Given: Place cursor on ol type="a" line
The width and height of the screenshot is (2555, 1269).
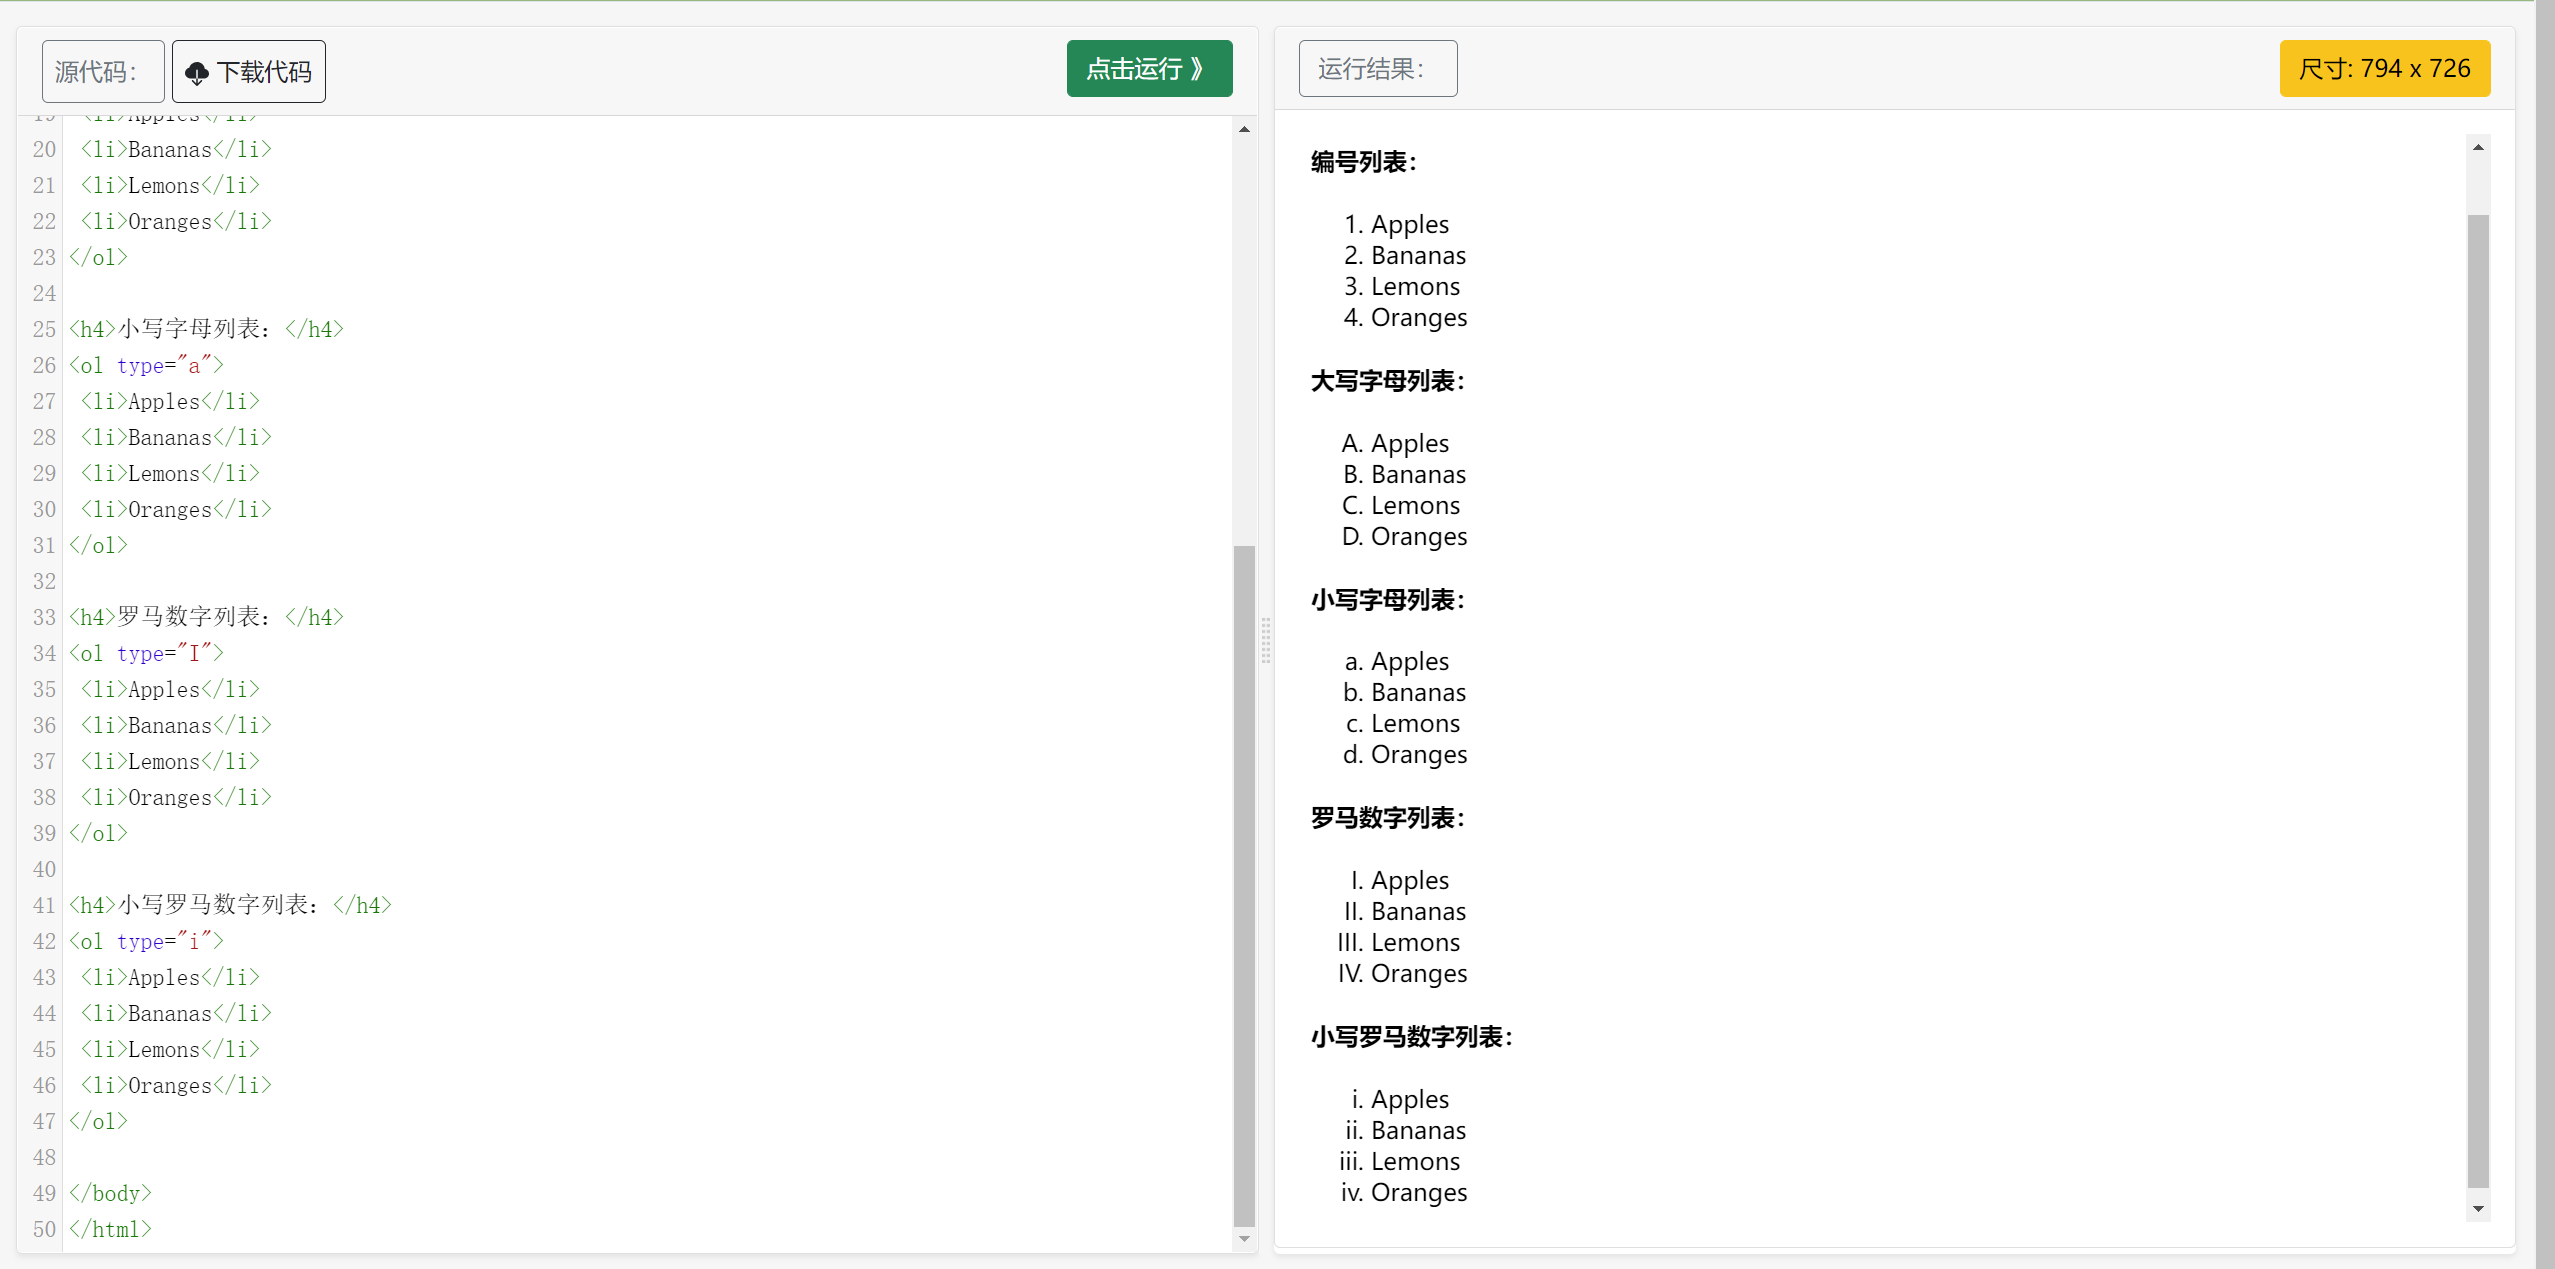Looking at the screenshot, I should 147,366.
